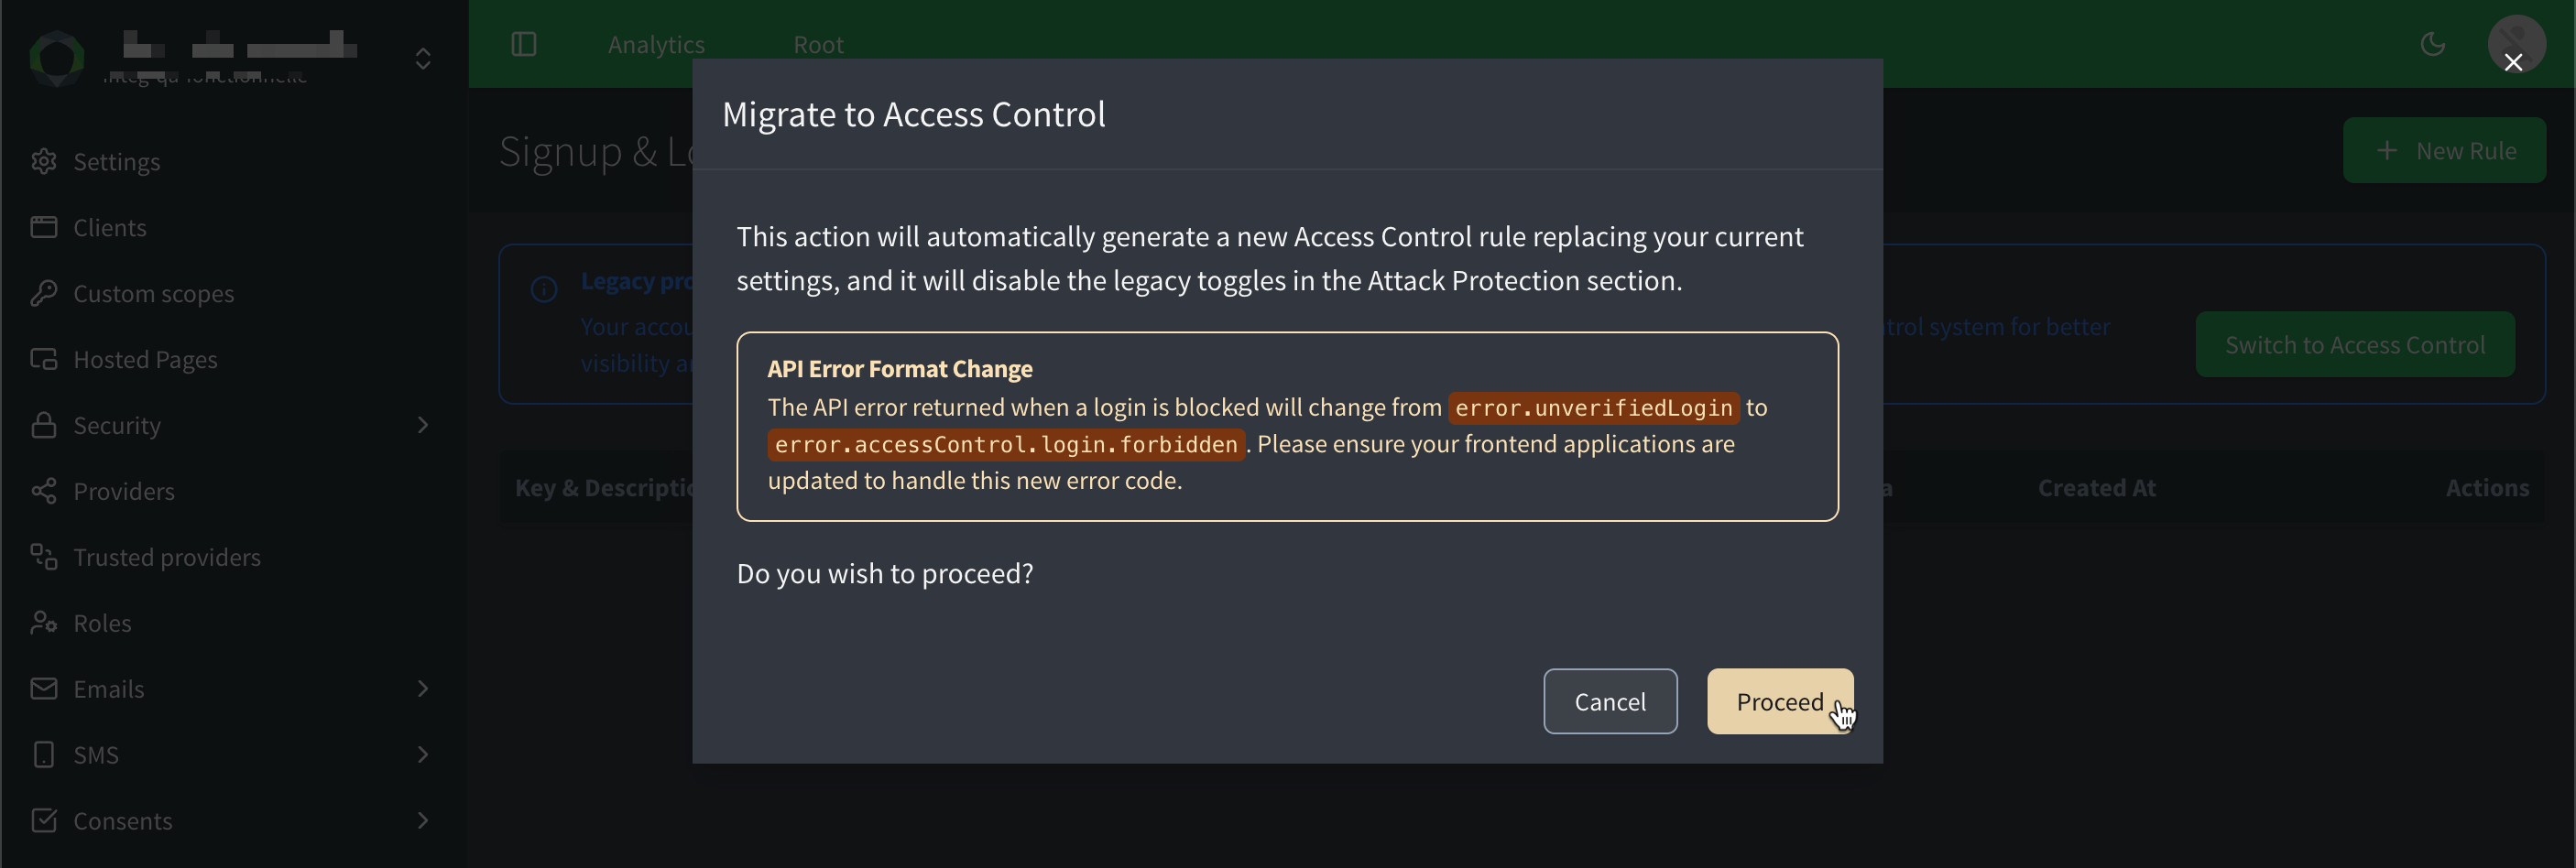
Task: Select the Root tab
Action: point(818,44)
